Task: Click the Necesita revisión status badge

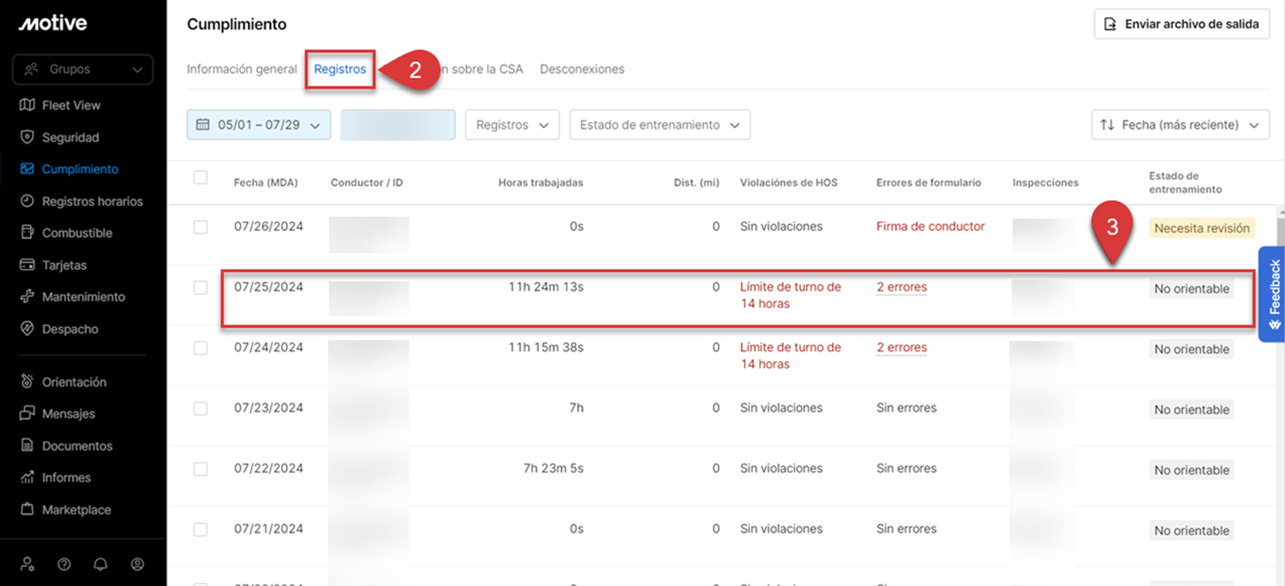Action: tap(1202, 228)
